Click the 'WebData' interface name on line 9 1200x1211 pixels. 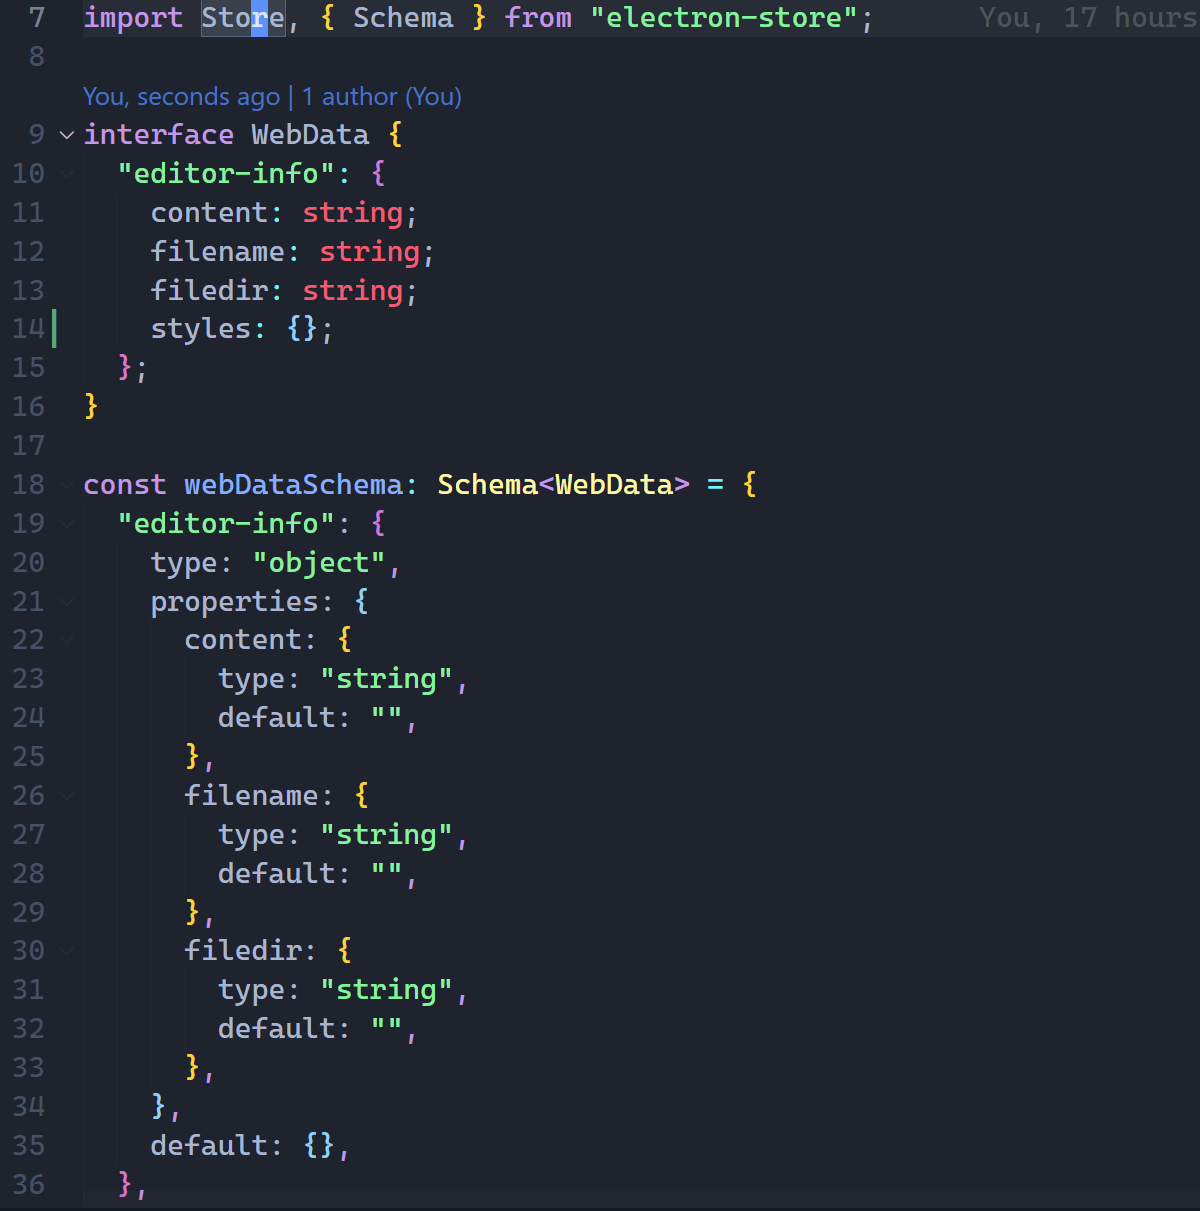tap(310, 135)
